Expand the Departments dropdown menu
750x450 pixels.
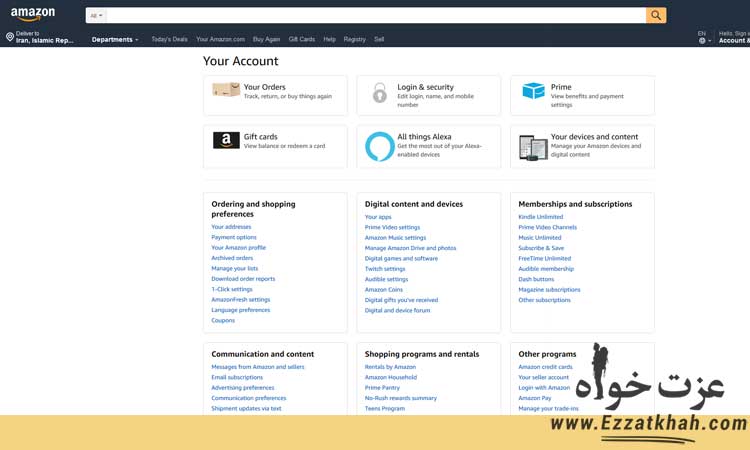tap(115, 40)
